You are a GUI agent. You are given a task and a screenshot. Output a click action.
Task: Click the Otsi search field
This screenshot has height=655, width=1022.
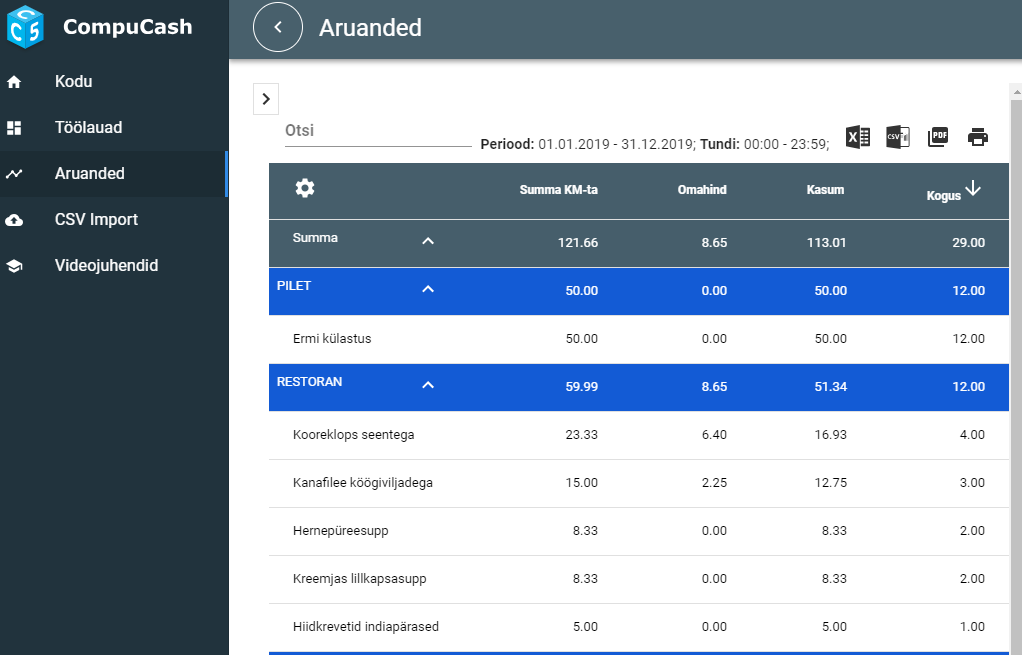click(377, 130)
